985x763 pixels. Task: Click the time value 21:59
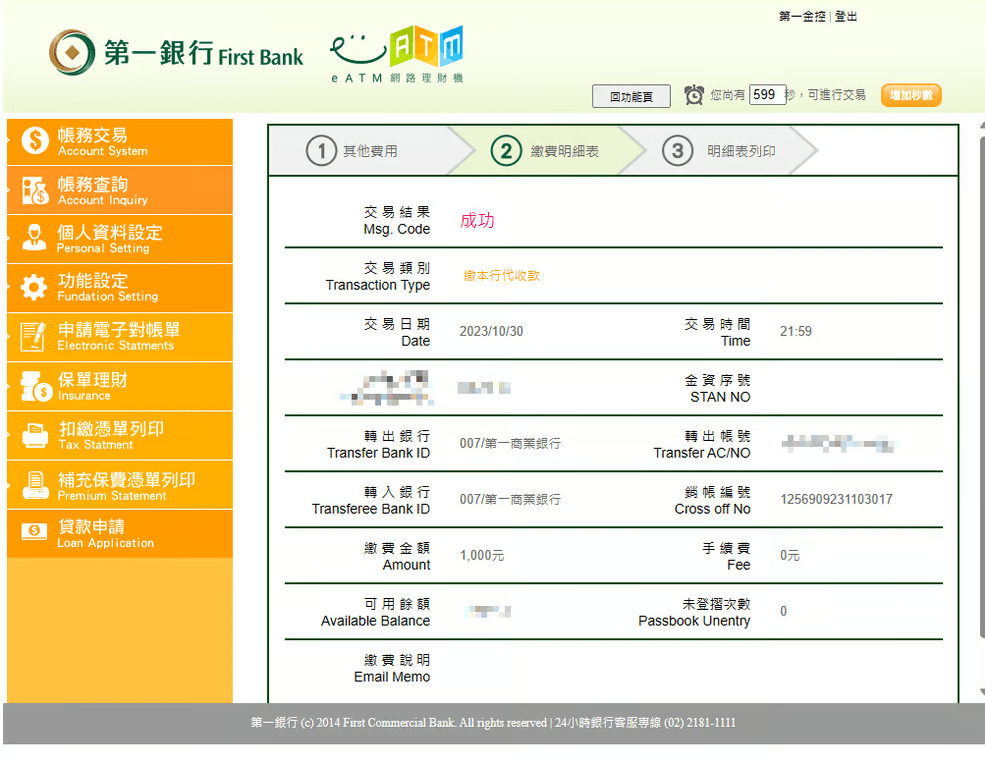[796, 332]
